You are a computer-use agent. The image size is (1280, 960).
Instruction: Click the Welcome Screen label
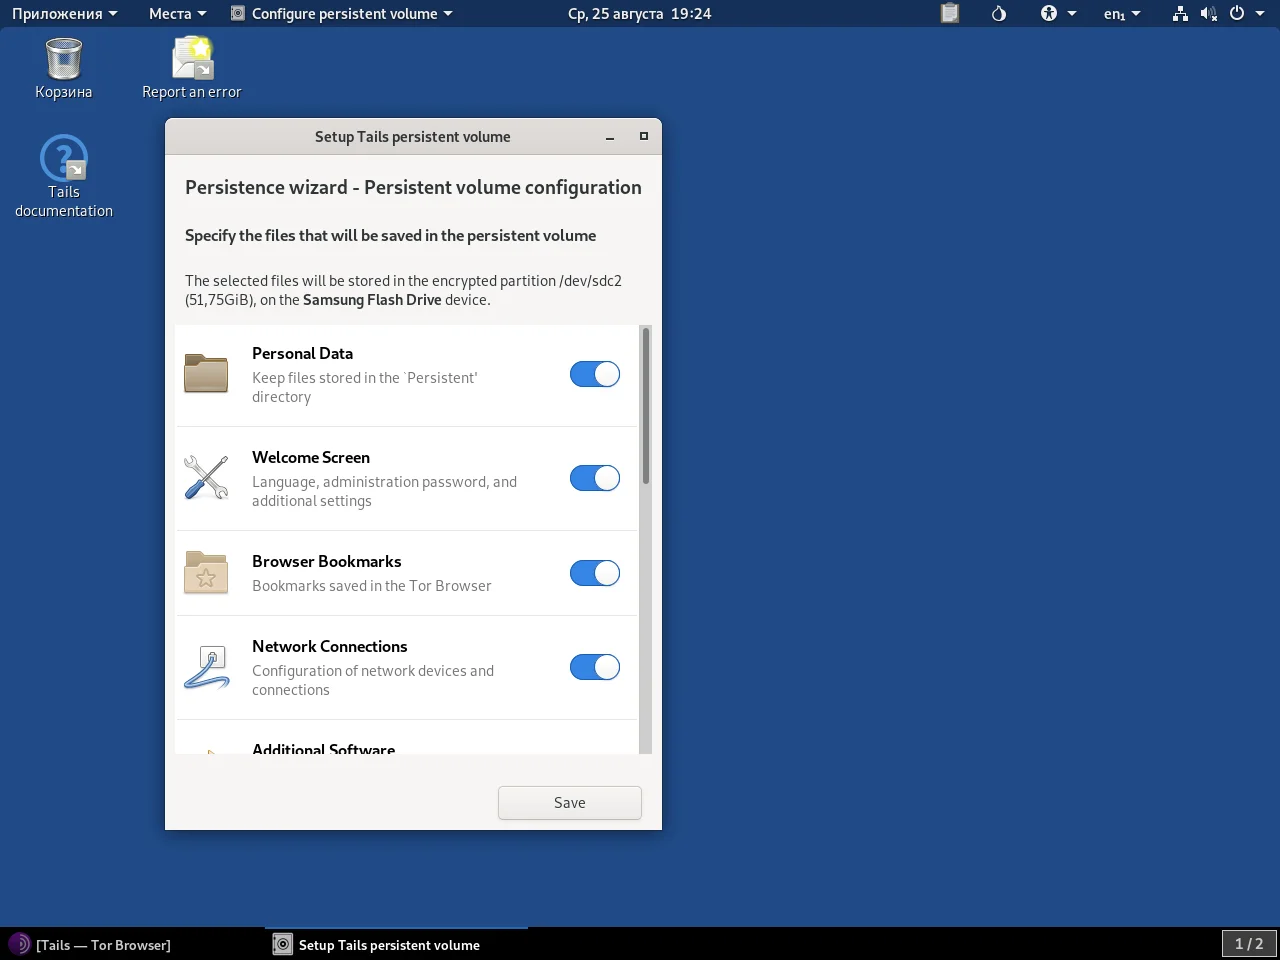click(x=311, y=457)
